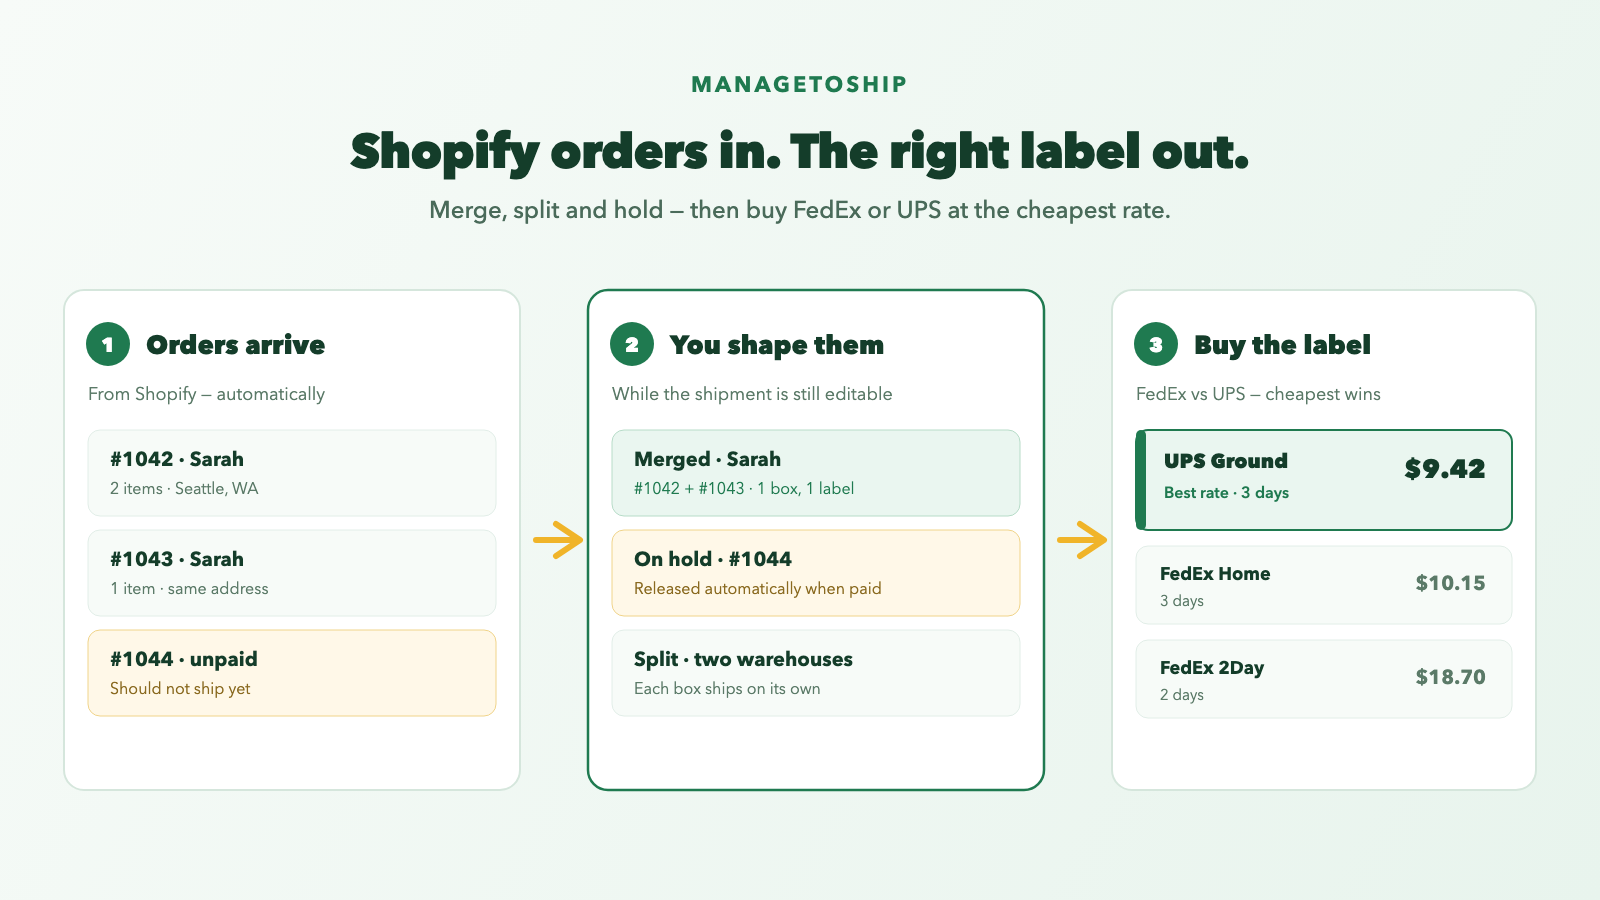Choose the FedEx 2Day rate option
This screenshot has height=900, width=1600.
coord(1324,679)
